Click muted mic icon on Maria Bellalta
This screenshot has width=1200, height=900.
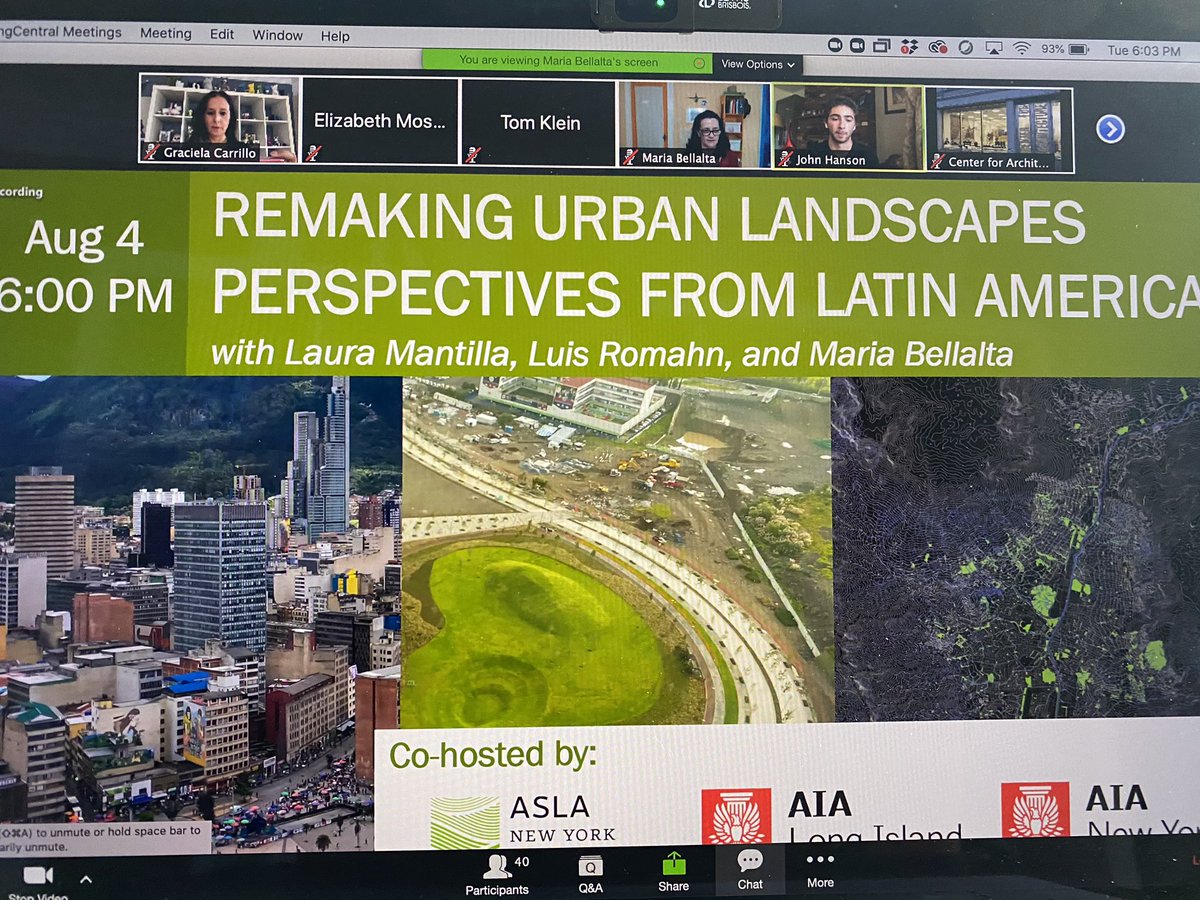[x=630, y=157]
